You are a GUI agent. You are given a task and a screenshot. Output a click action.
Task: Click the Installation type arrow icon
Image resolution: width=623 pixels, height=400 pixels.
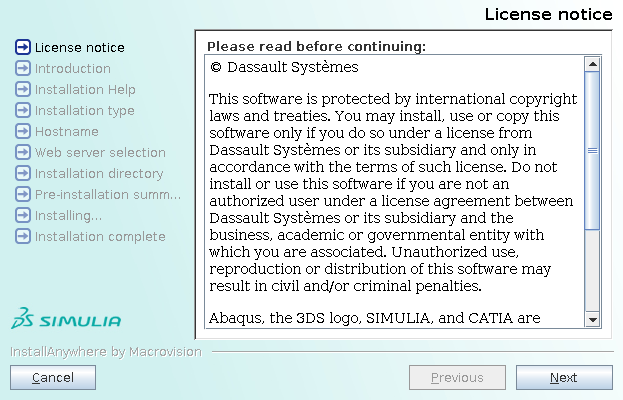pyautogui.click(x=23, y=110)
